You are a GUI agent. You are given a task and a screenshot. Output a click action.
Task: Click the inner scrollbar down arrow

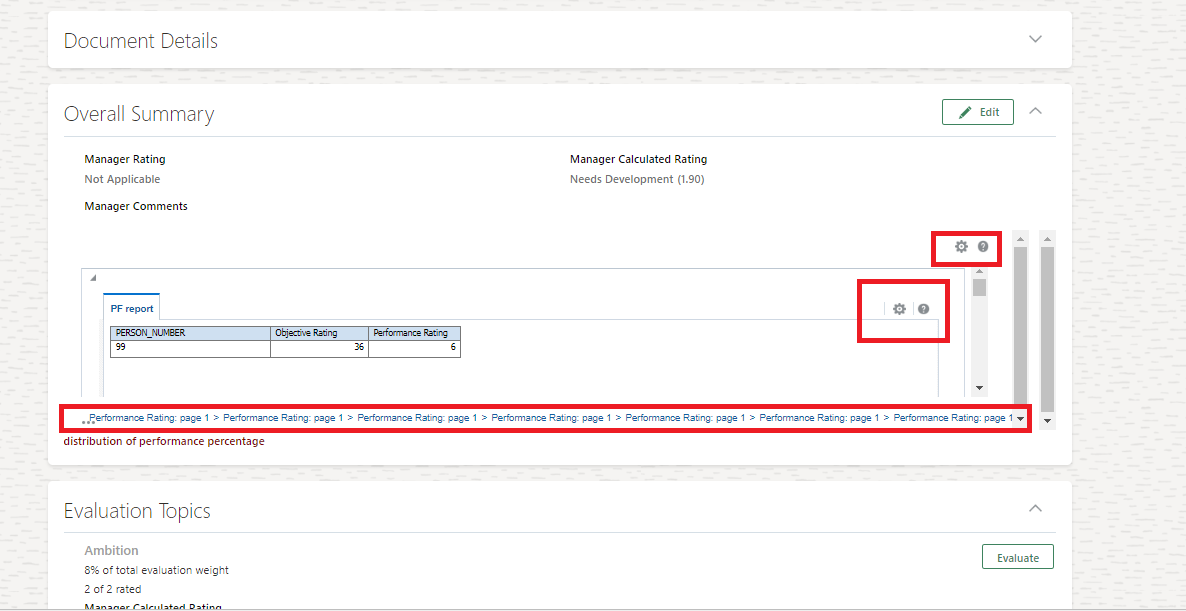tap(979, 388)
